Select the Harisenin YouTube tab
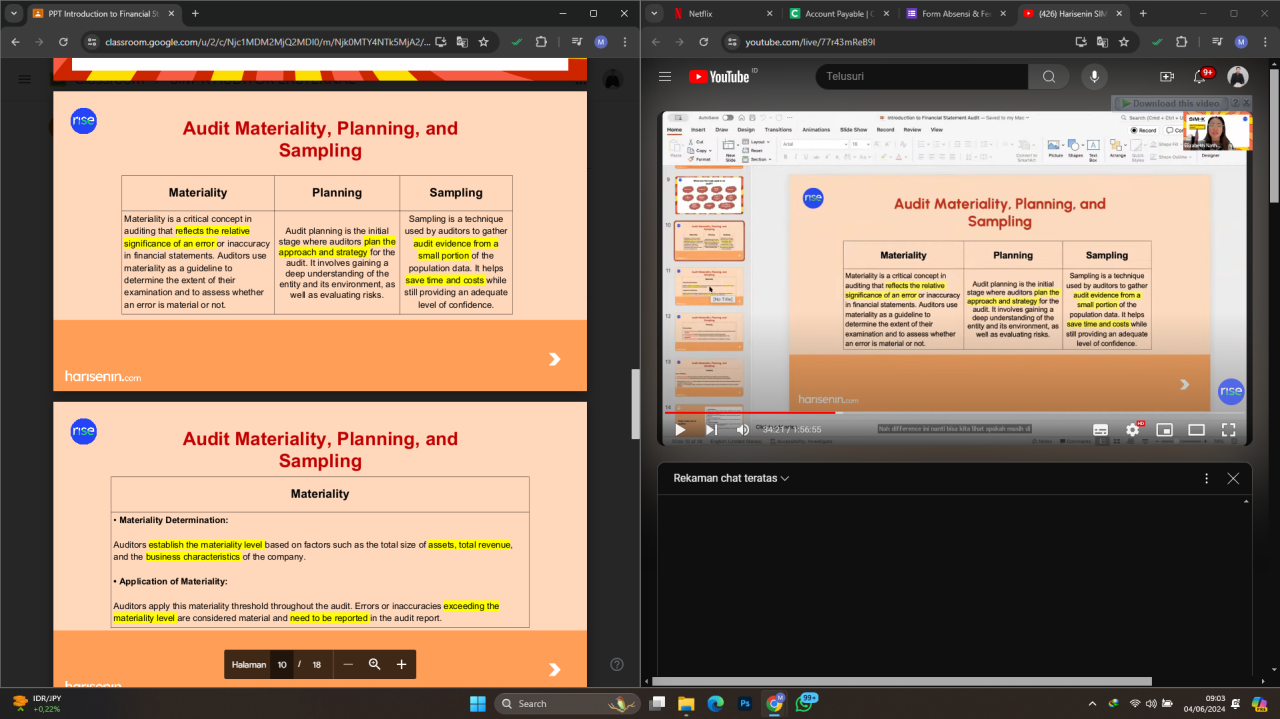The image size is (1280, 719). [x=1070, y=14]
